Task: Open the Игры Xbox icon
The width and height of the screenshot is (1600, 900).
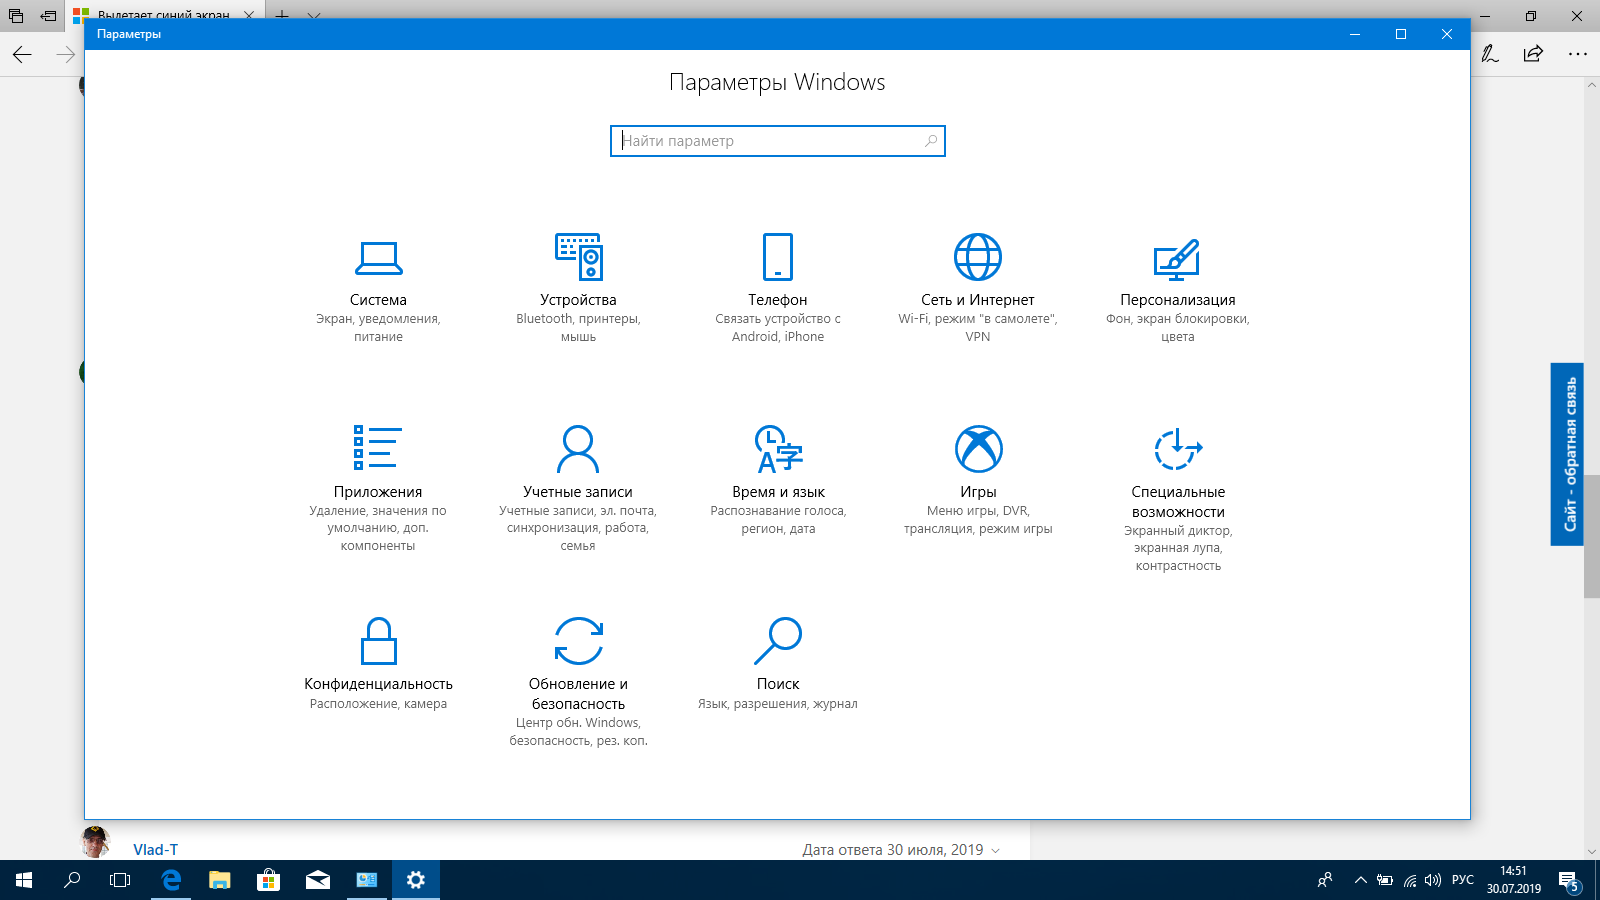Action: click(x=978, y=449)
